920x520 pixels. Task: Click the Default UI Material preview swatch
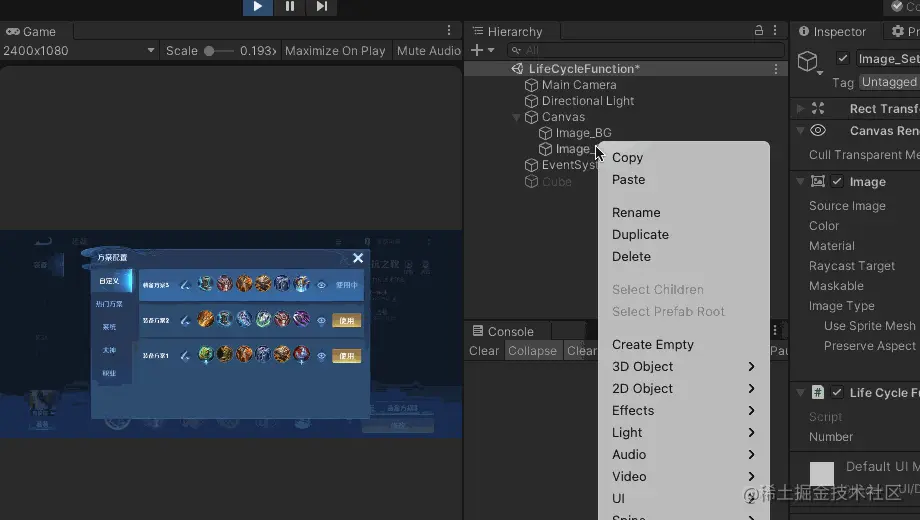pyautogui.click(x=822, y=474)
